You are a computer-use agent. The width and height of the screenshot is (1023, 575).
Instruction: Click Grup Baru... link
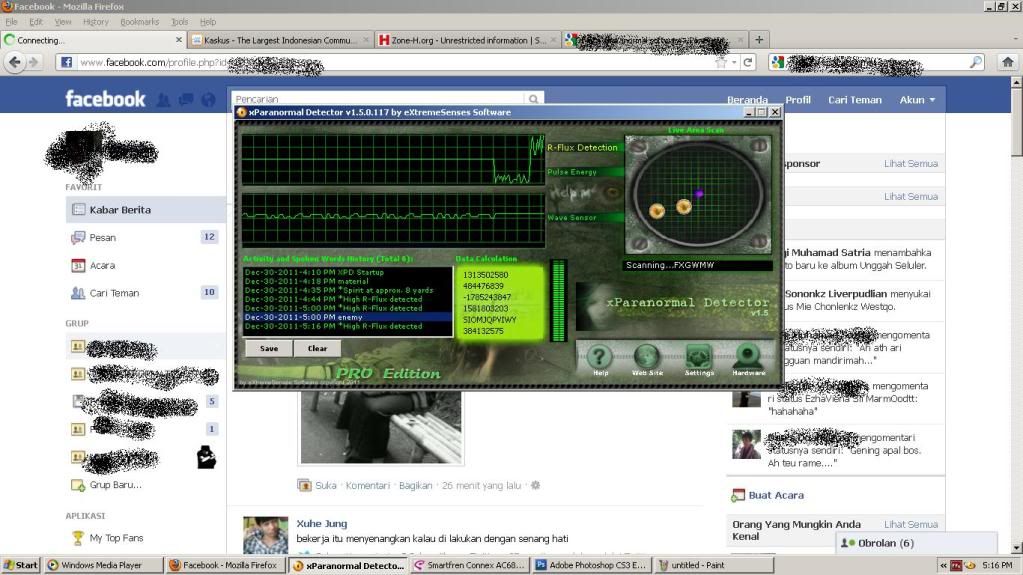point(115,485)
